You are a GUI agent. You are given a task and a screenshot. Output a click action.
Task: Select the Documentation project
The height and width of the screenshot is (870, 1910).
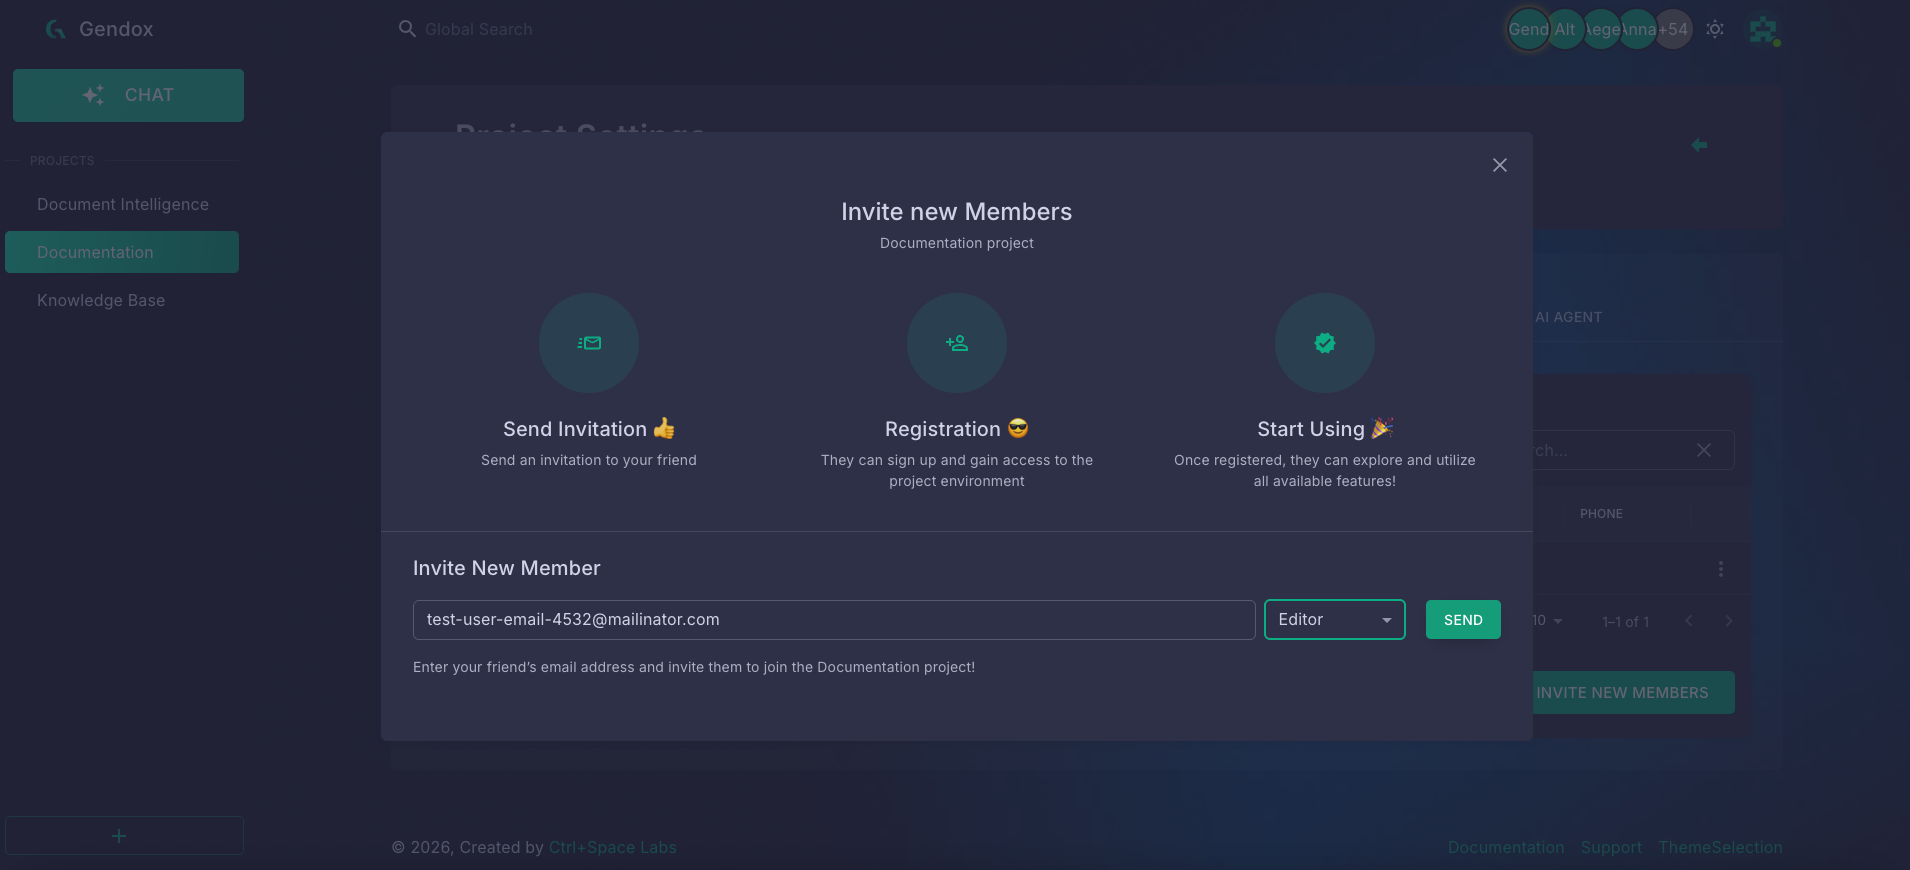122,252
